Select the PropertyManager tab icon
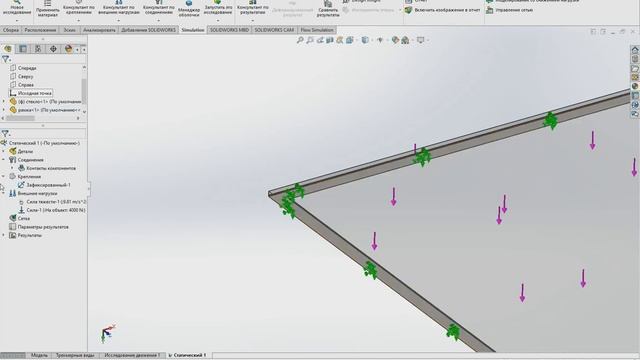The width and height of the screenshot is (640, 360). point(23,49)
